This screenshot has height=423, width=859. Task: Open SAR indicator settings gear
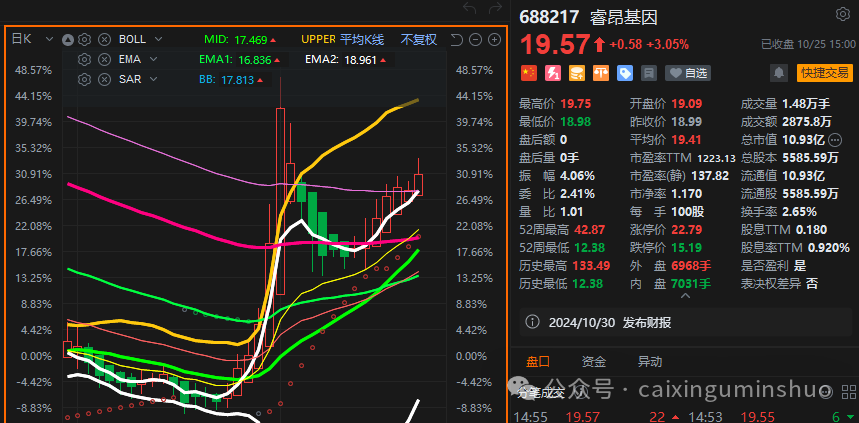click(84, 79)
